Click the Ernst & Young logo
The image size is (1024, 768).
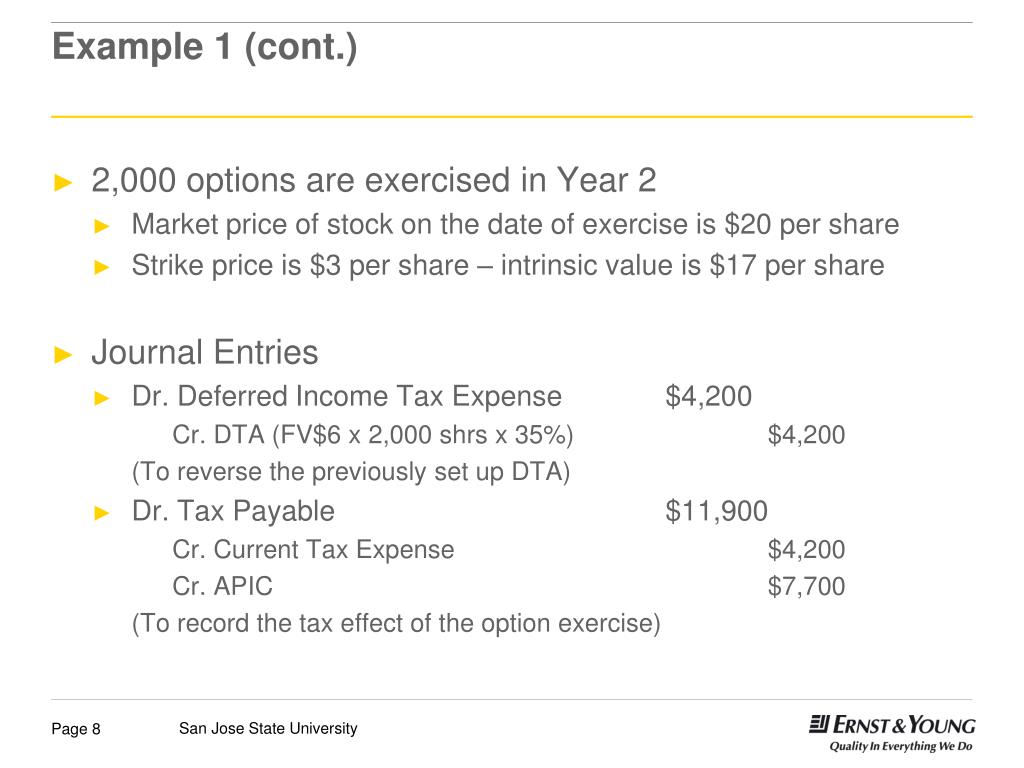[x=892, y=725]
